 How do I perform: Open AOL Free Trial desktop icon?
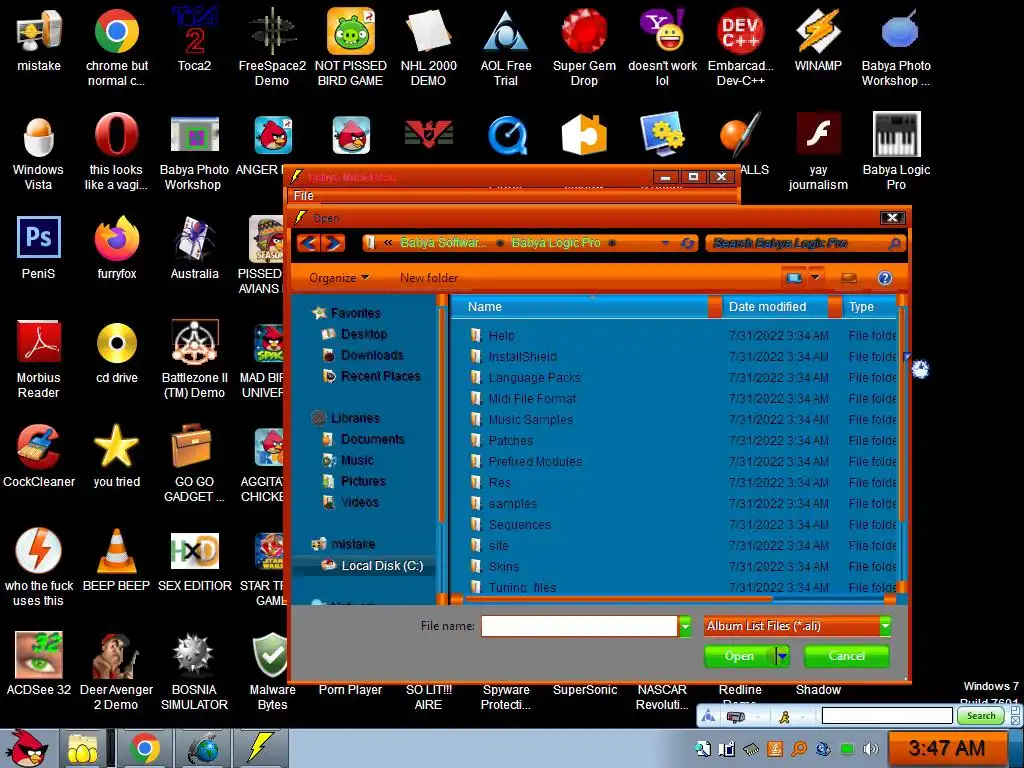click(505, 47)
